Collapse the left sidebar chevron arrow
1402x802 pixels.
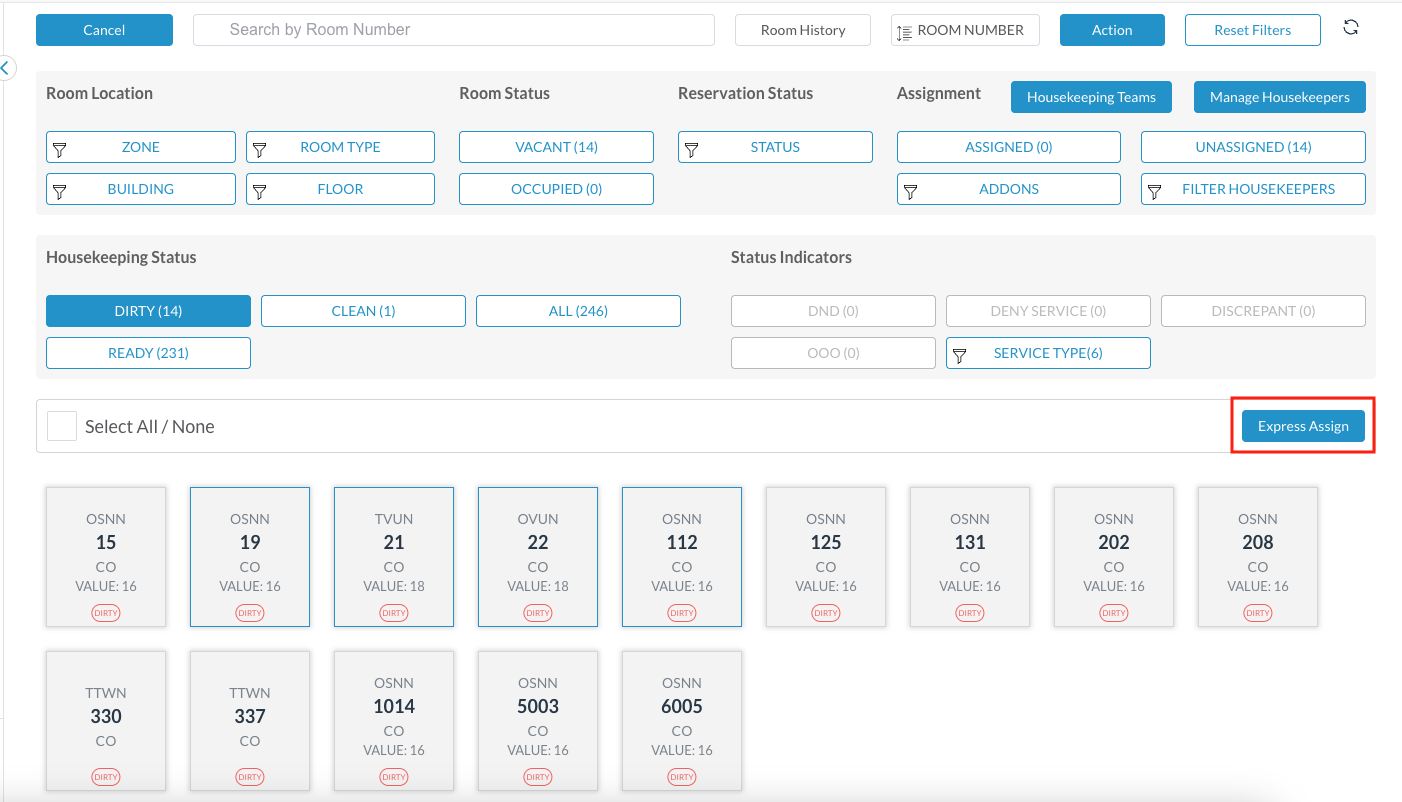coord(5,68)
